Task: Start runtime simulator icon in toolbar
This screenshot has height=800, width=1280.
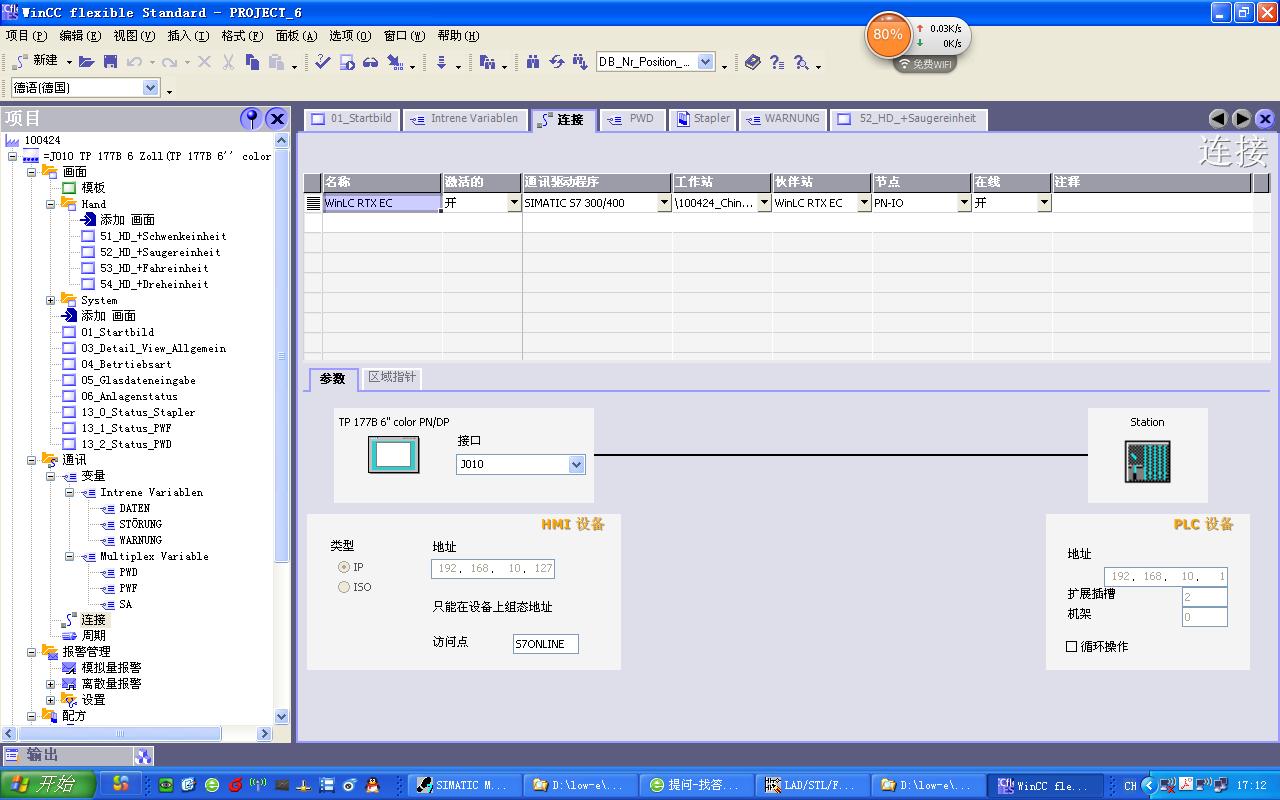Action: (x=347, y=62)
